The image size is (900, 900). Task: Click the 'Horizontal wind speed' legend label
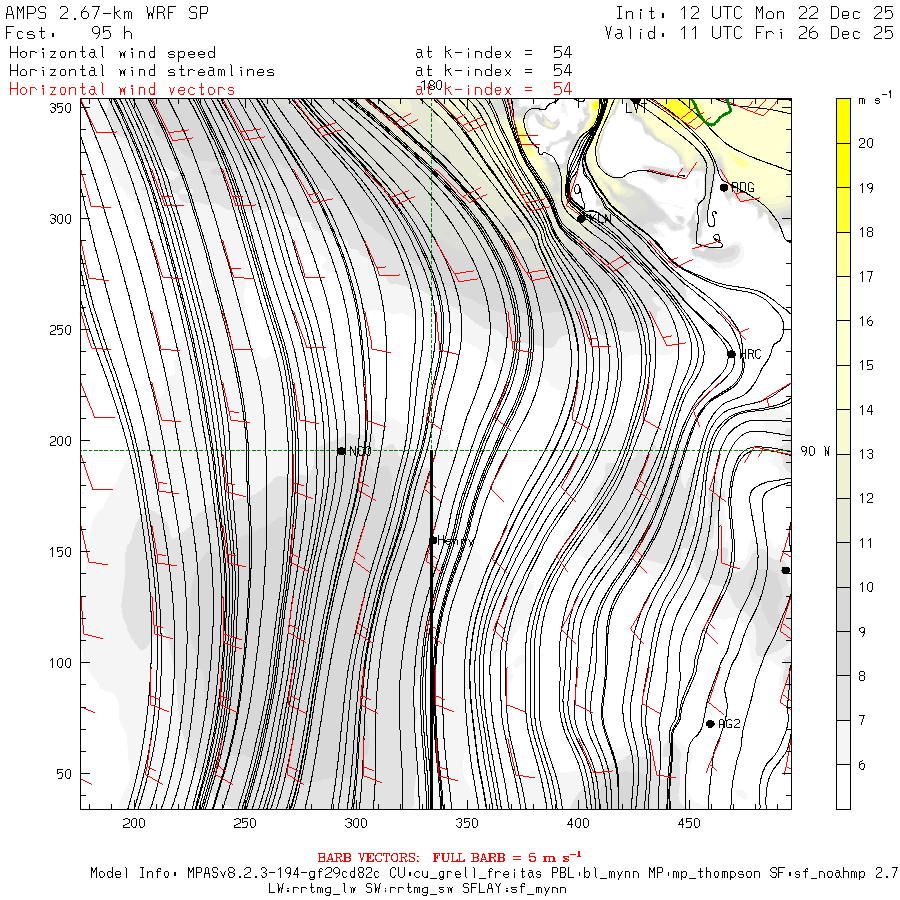tap(112, 53)
